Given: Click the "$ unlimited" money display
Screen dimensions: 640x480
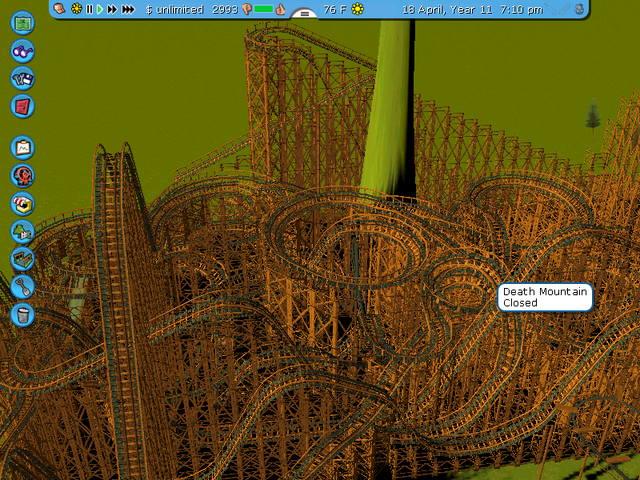Looking at the screenshot, I should [174, 9].
